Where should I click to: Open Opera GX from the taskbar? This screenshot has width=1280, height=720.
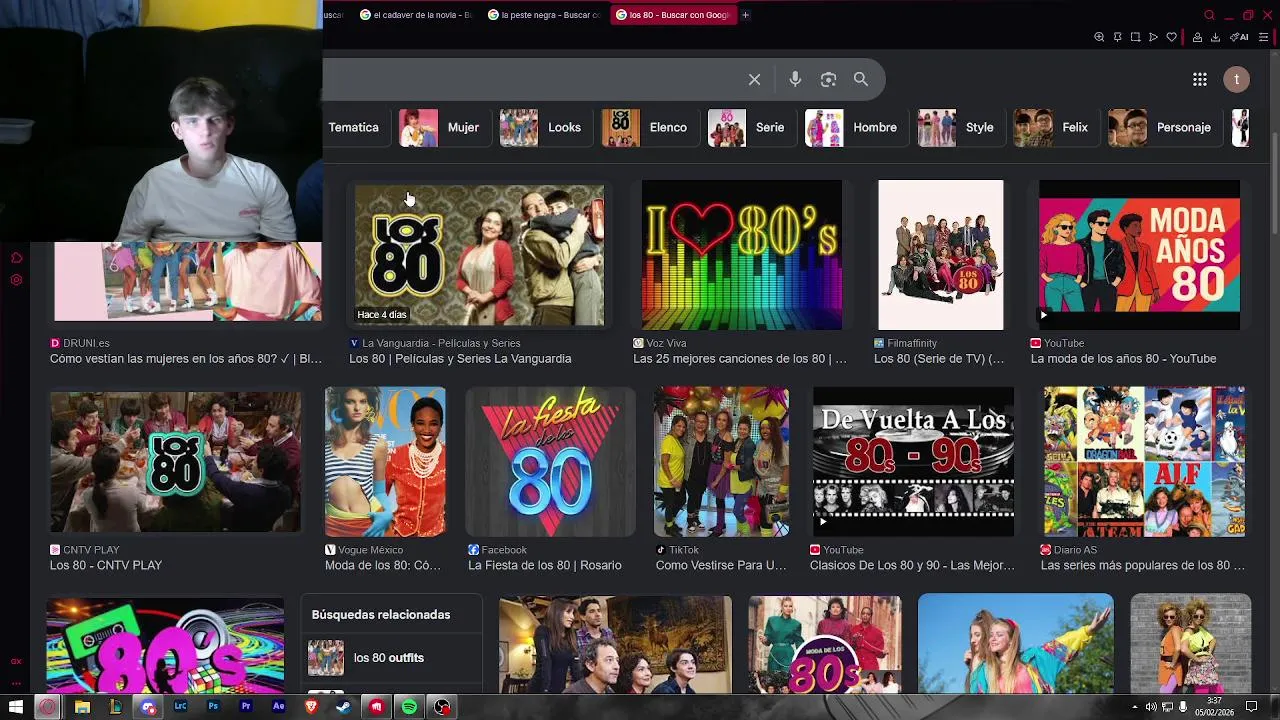coord(47,707)
